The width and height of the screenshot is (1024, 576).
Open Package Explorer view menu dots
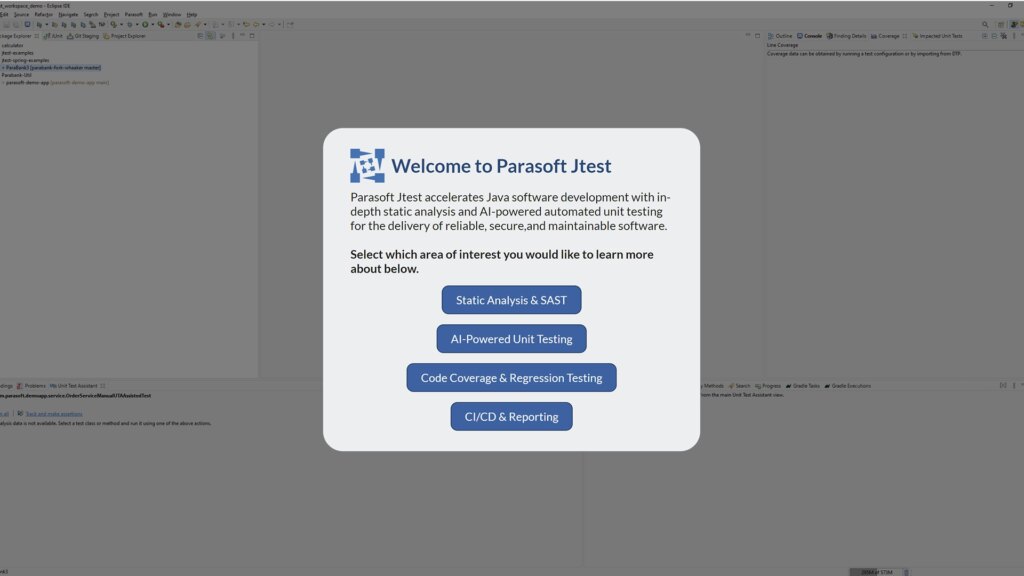[x=232, y=36]
